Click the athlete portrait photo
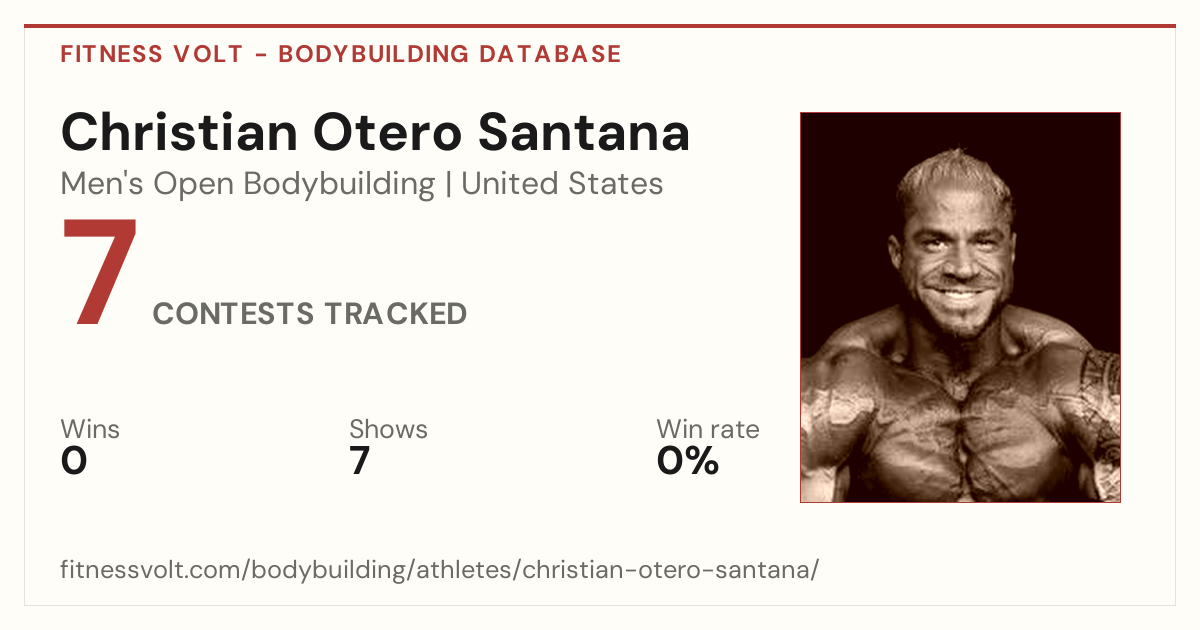The width and height of the screenshot is (1200, 630). click(960, 307)
